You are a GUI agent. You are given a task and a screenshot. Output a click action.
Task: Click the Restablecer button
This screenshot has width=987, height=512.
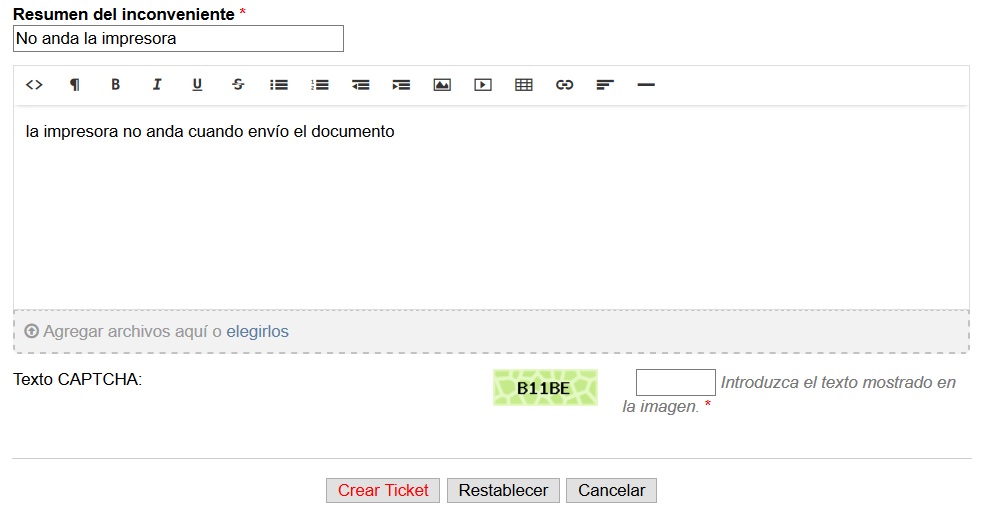click(503, 490)
